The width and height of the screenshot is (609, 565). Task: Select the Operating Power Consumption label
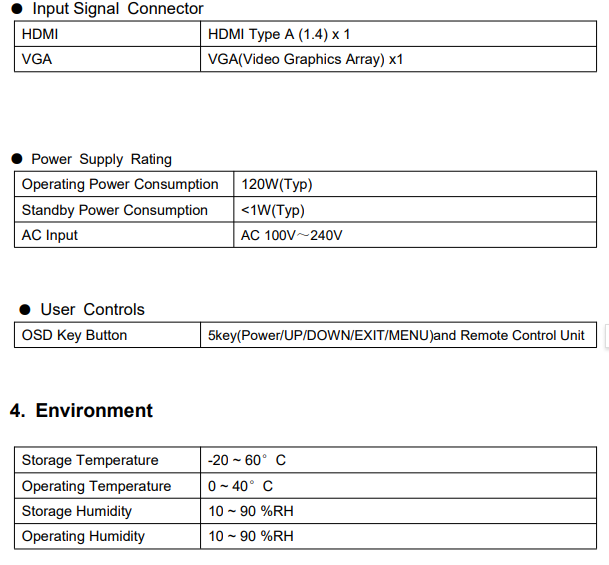click(x=119, y=184)
